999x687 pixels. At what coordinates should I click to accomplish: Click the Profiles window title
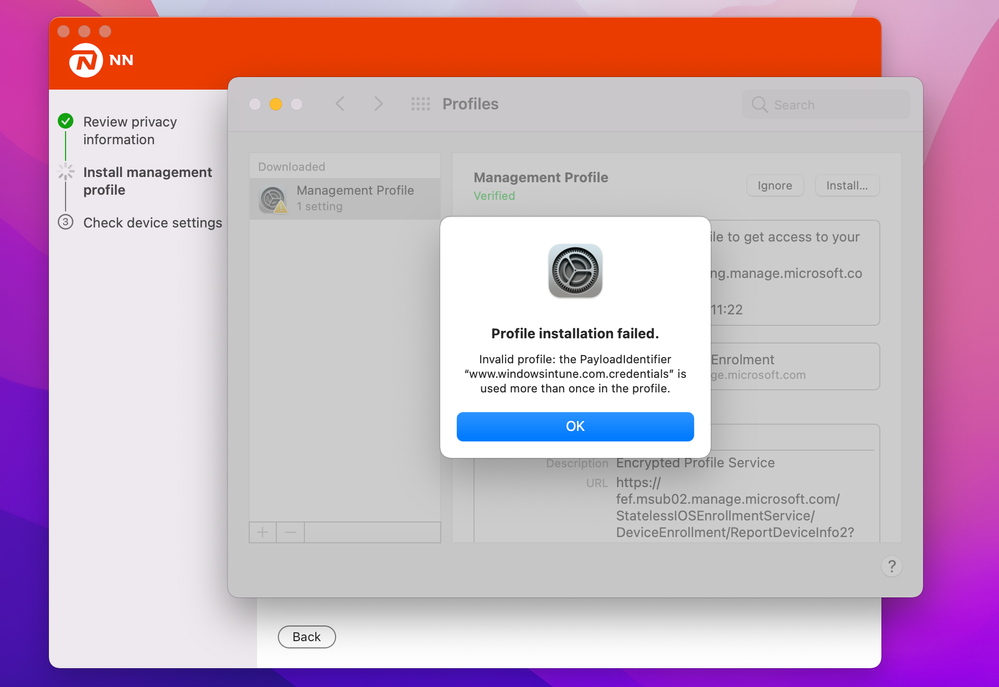pyautogui.click(x=470, y=104)
